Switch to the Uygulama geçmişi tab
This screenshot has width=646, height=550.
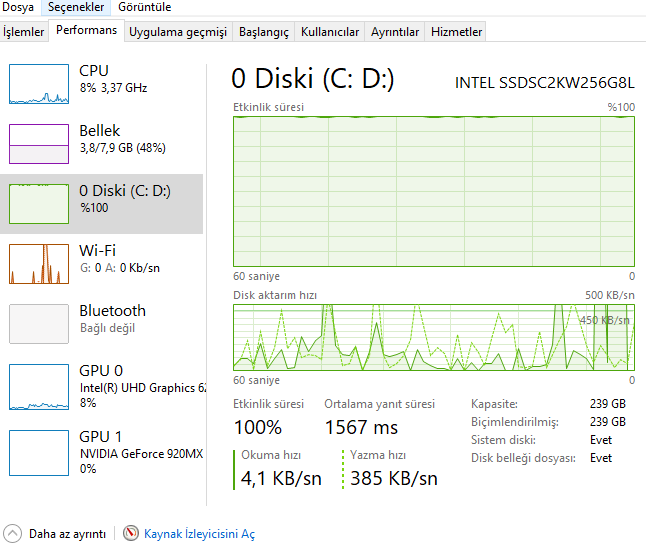pyautogui.click(x=178, y=32)
